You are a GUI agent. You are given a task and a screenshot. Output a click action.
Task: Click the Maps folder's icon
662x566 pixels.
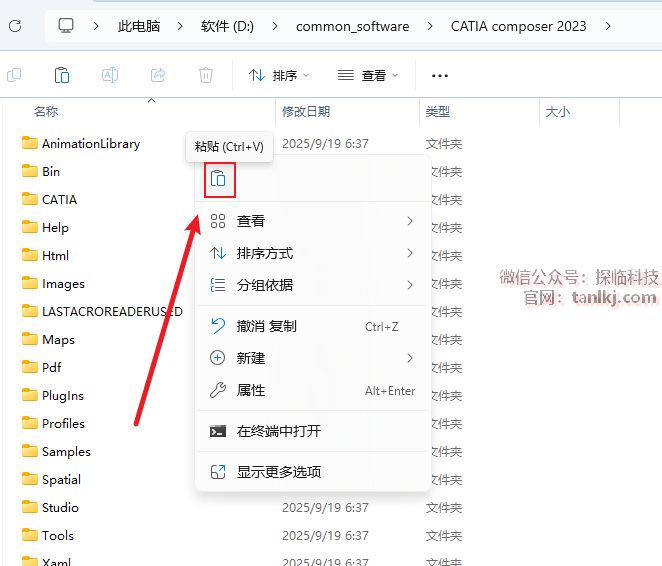point(30,339)
